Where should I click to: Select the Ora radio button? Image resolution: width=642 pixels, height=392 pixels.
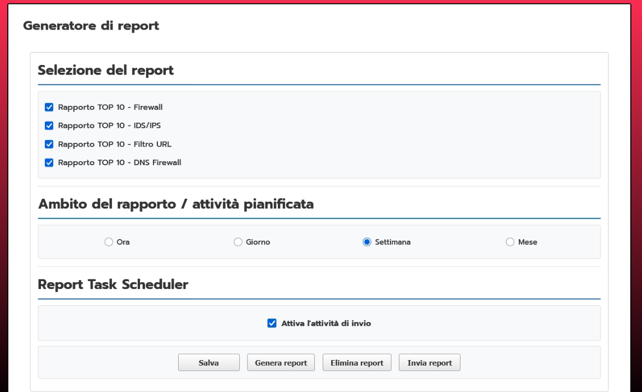109,242
